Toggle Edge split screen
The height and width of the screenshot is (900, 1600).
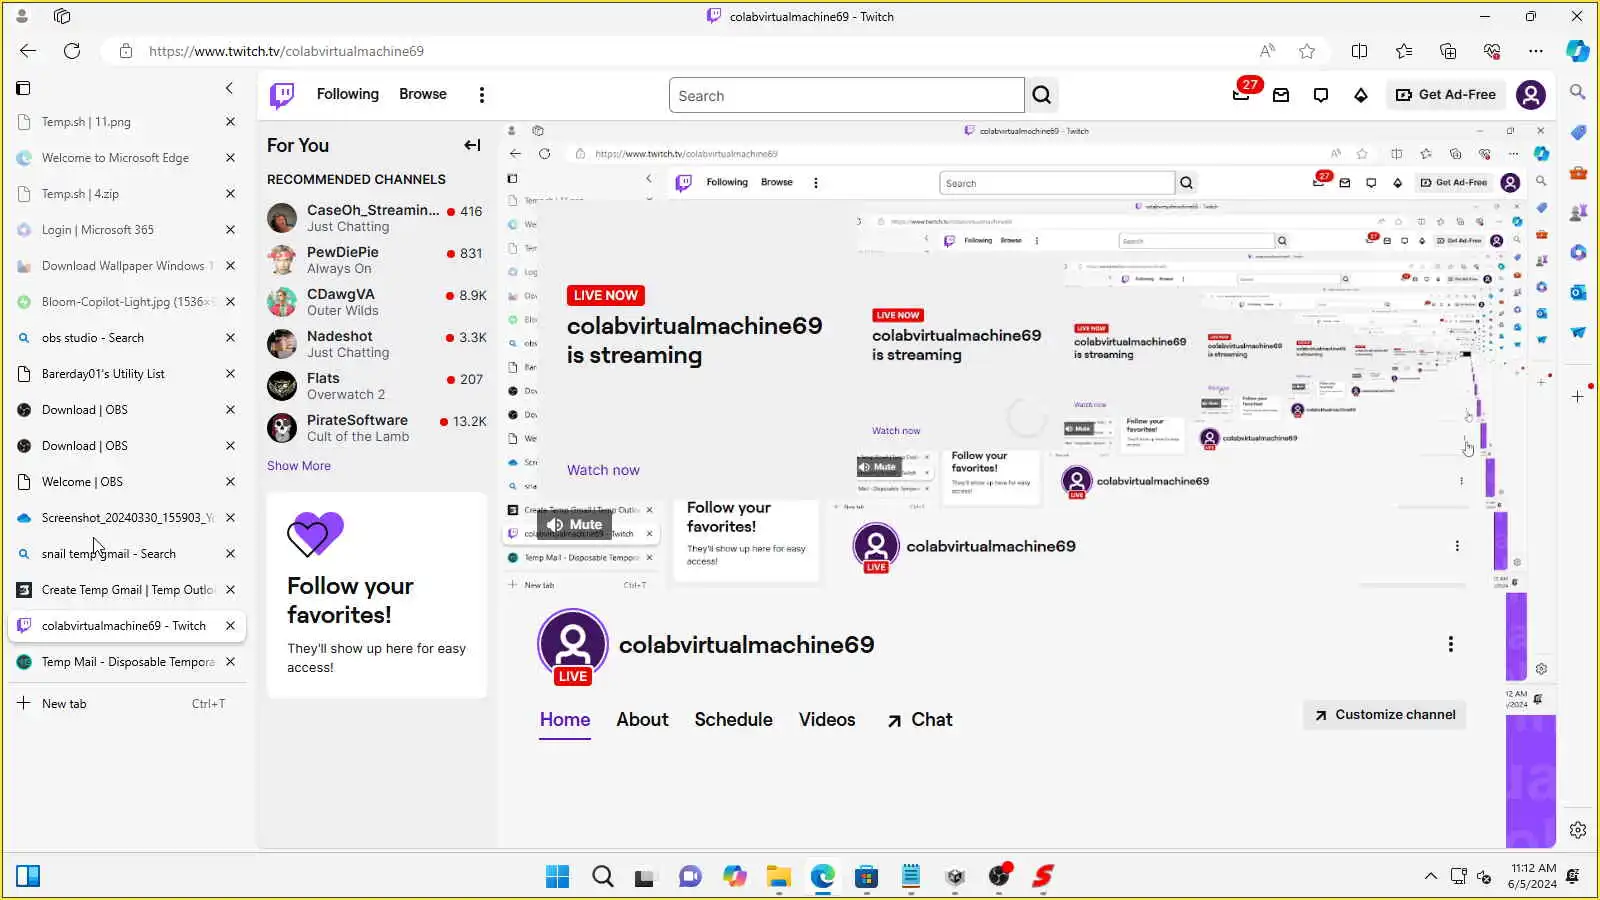[1360, 51]
